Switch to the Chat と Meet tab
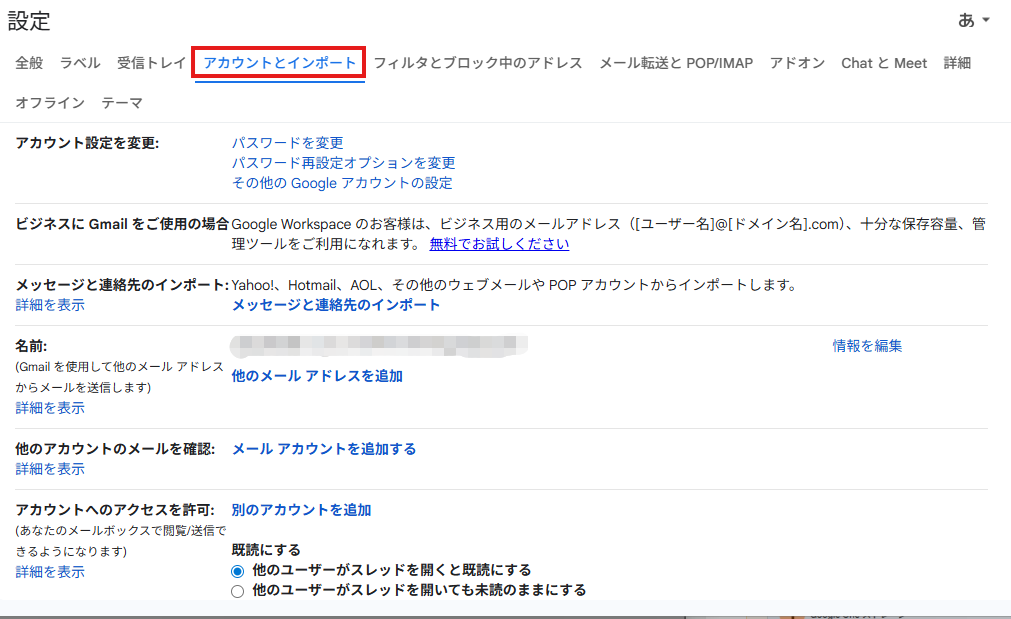Image resolution: width=1011 pixels, height=619 pixels. [x=884, y=62]
